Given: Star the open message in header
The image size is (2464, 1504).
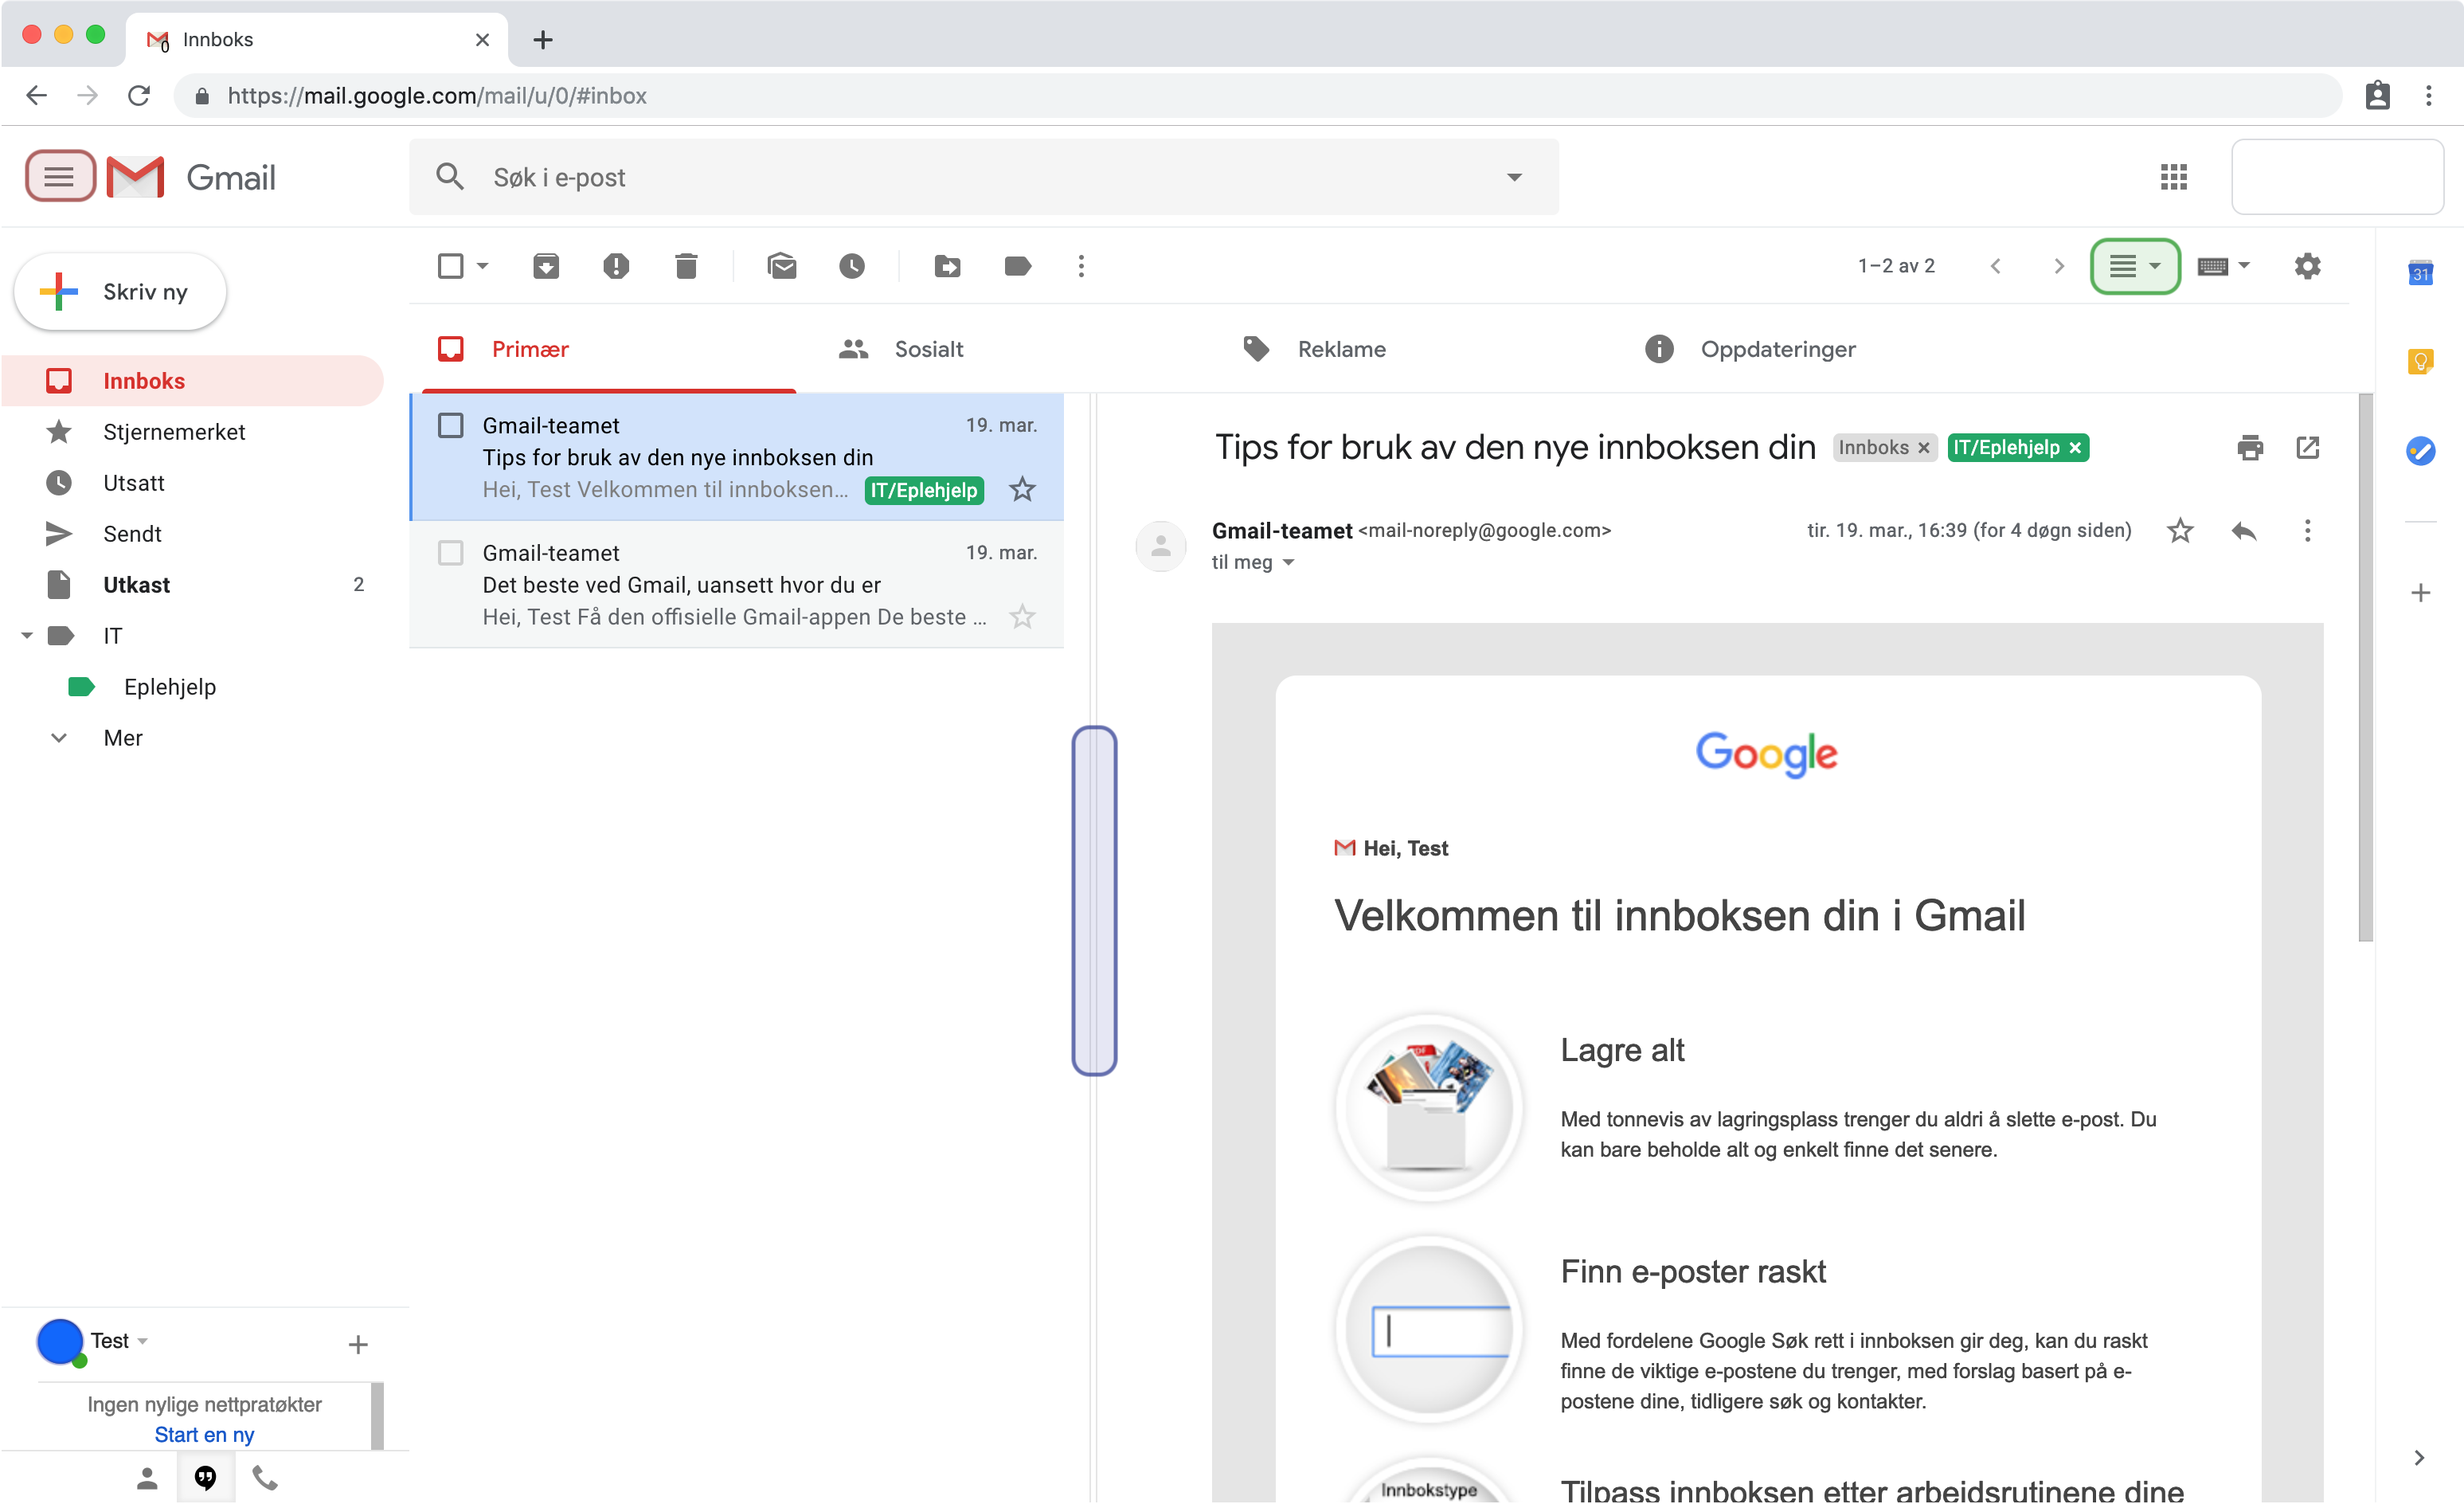Looking at the screenshot, I should [2180, 530].
